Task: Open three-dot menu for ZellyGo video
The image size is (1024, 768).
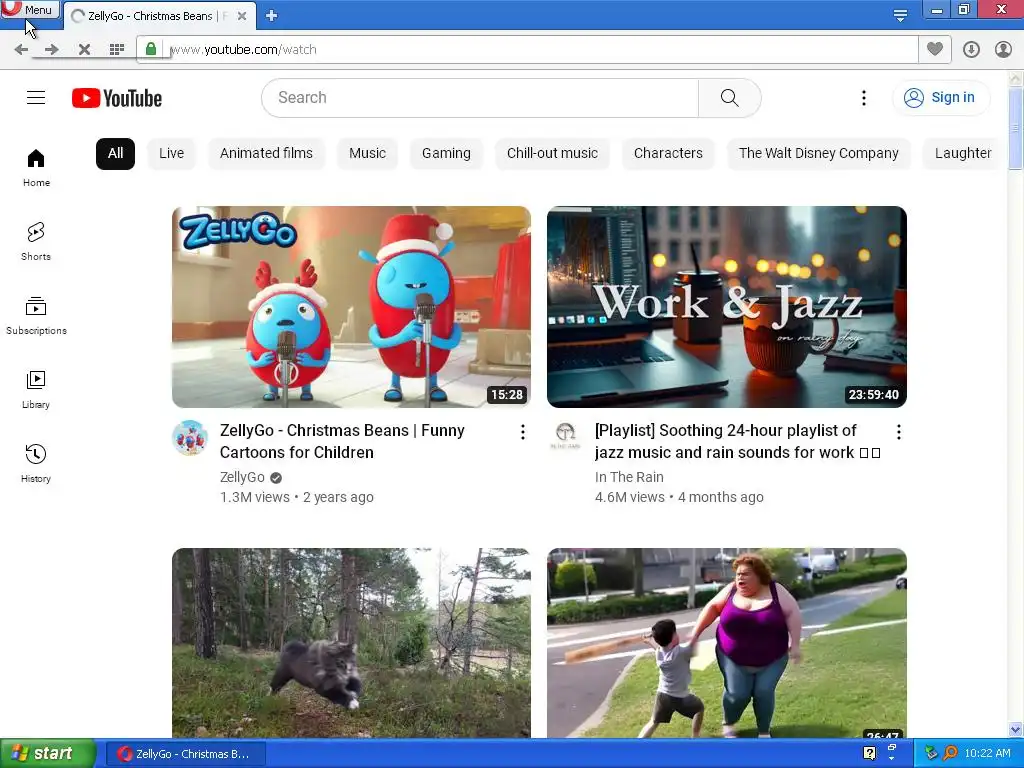Action: 522,432
